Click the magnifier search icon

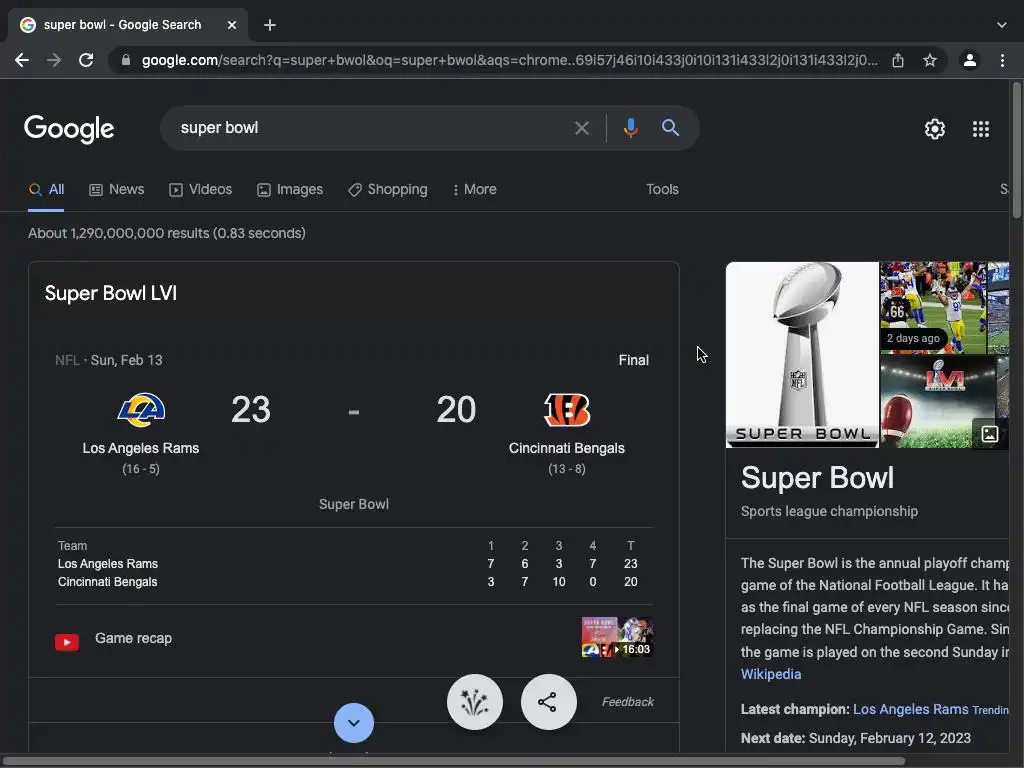(670, 128)
